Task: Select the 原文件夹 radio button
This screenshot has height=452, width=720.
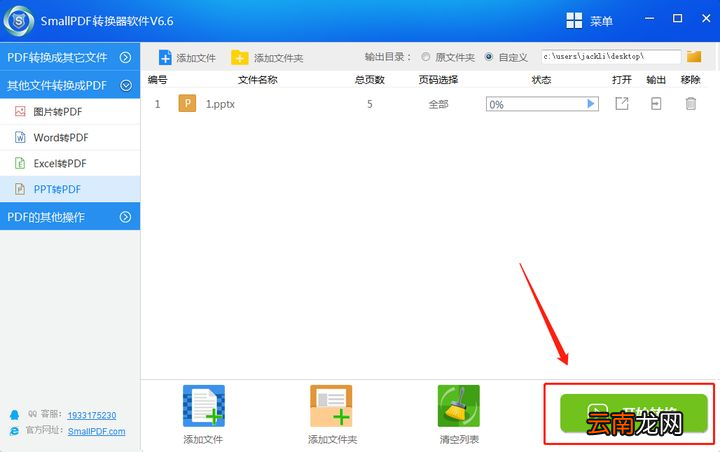Action: tap(427, 57)
